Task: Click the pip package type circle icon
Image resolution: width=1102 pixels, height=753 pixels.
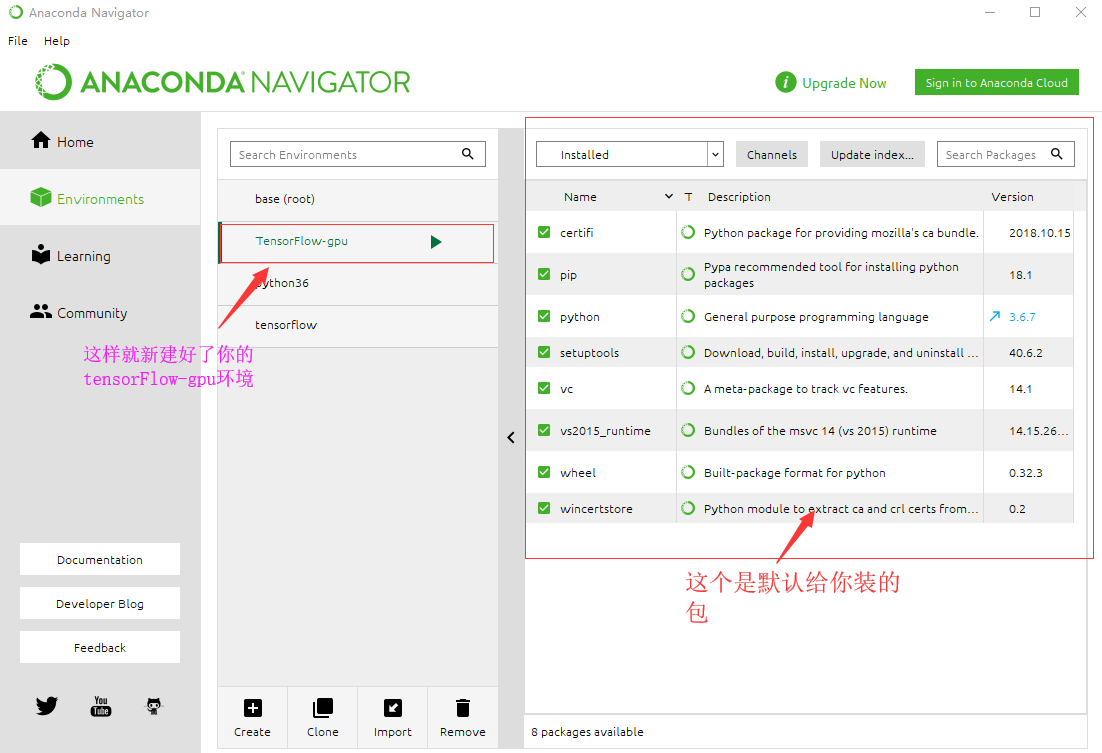Action: pyautogui.click(x=688, y=274)
